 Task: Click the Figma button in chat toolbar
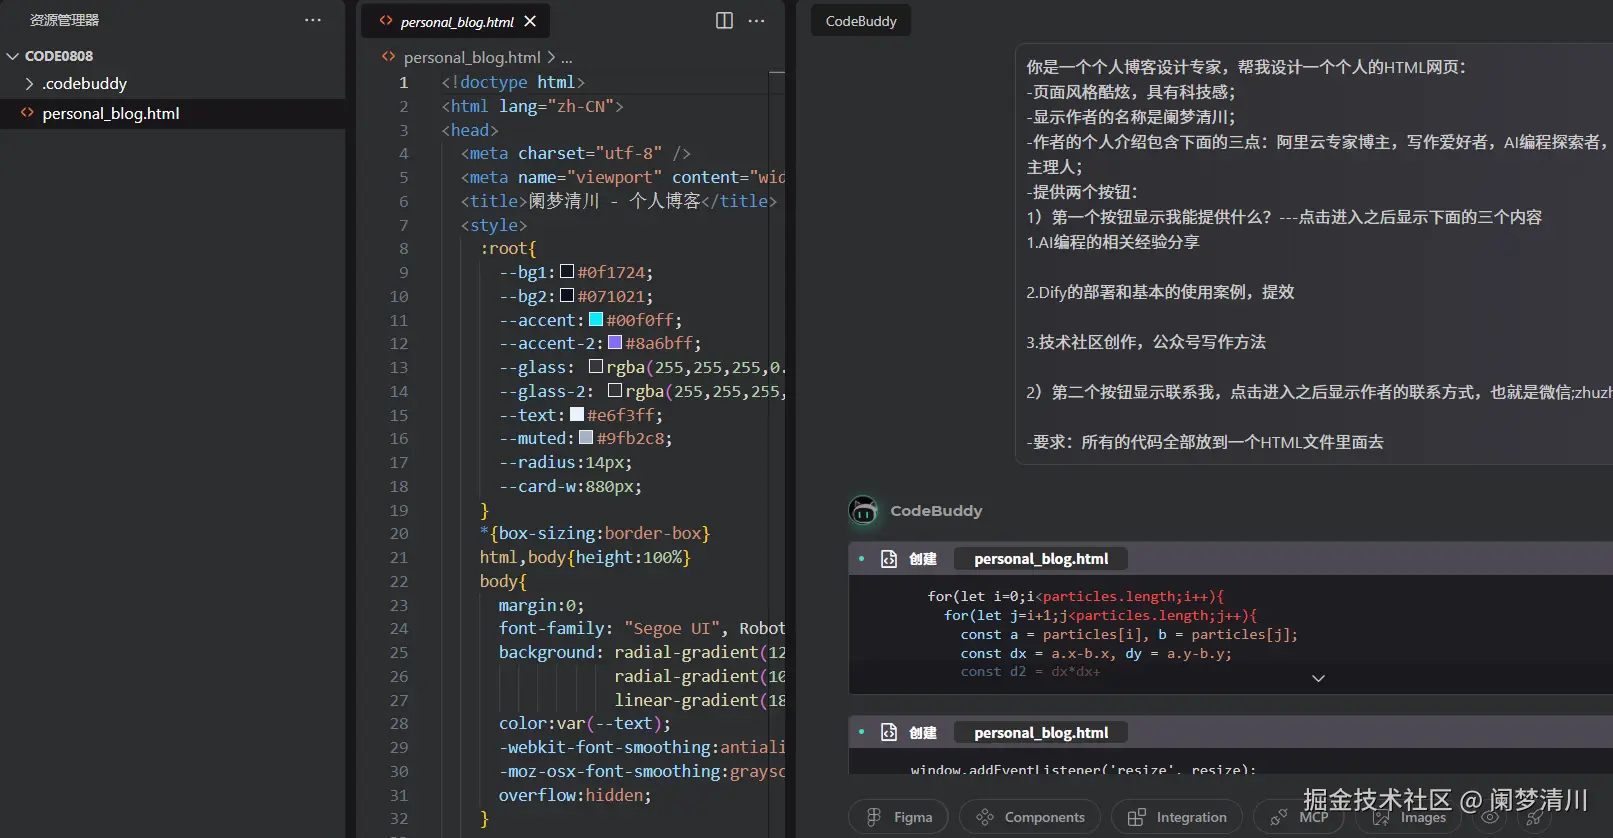pyautogui.click(x=899, y=817)
